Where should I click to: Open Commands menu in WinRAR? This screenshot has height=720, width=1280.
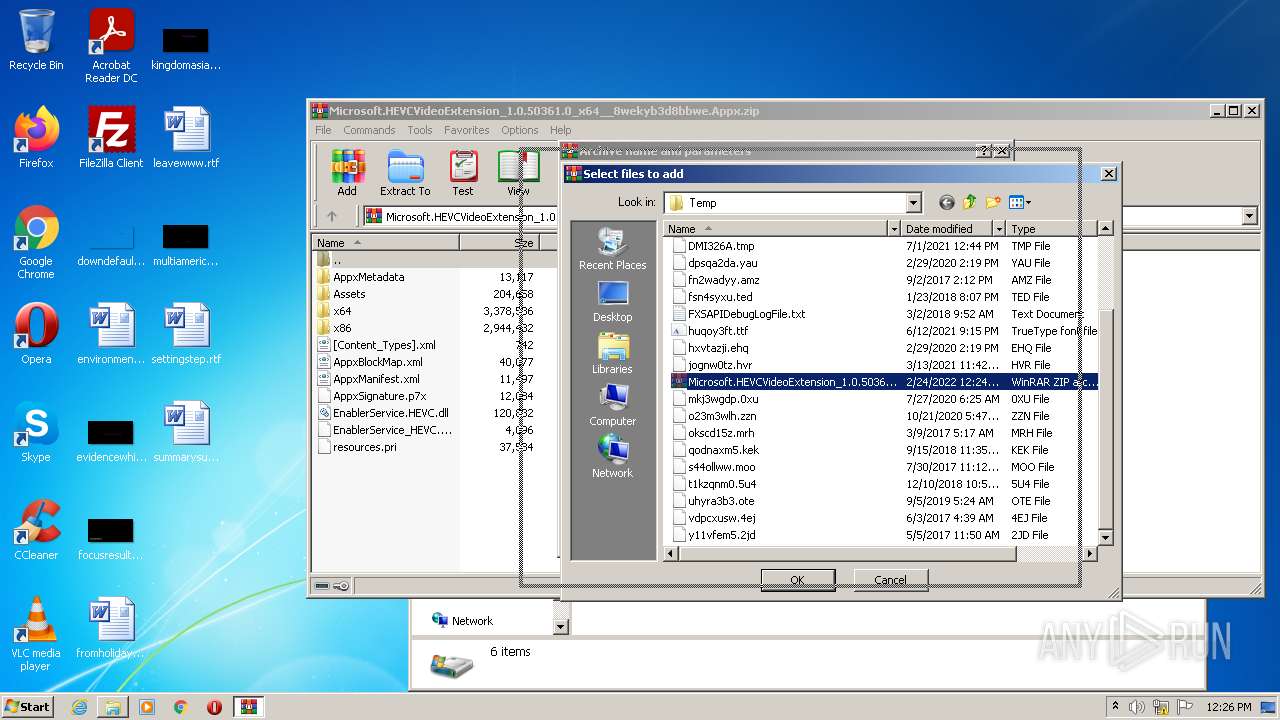(x=369, y=130)
